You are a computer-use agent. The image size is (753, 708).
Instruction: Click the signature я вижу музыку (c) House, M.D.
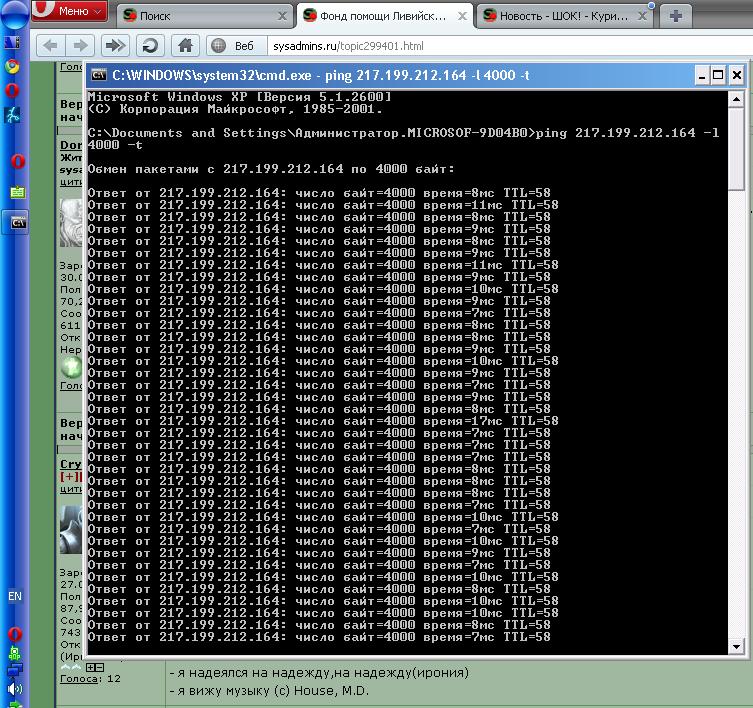pos(269,691)
